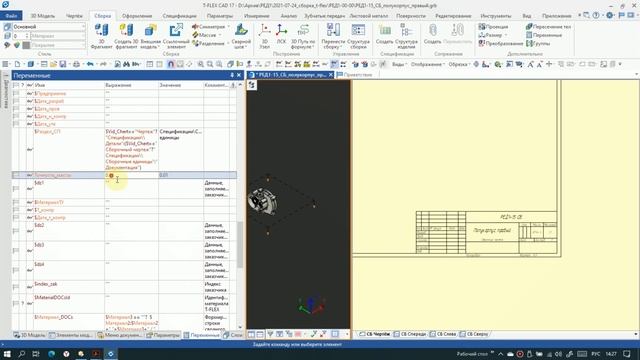The image size is (640, 360).
Task: Toggle flag checkbox for $Дата_разраб row
Action: coord(16,101)
